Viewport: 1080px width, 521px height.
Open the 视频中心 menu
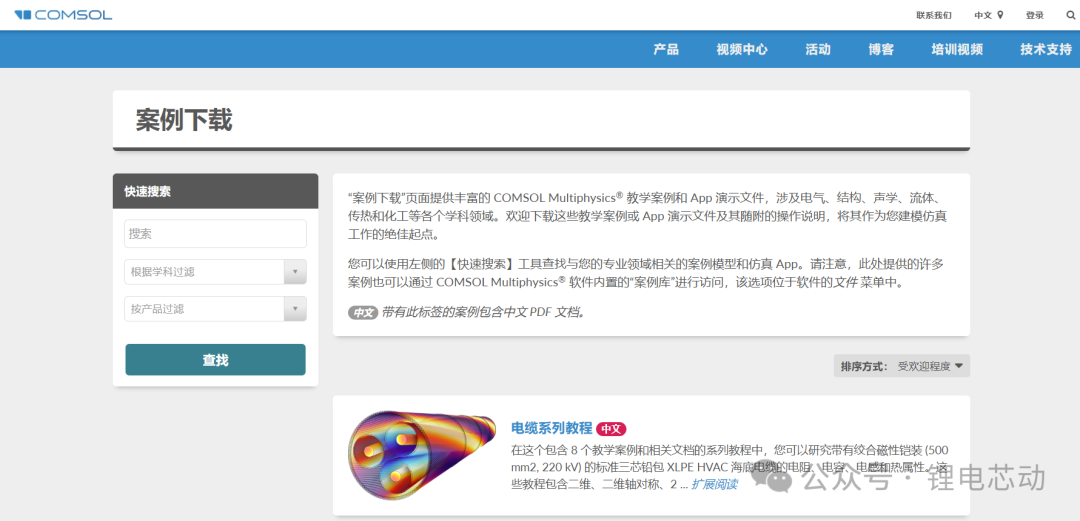[x=742, y=49]
